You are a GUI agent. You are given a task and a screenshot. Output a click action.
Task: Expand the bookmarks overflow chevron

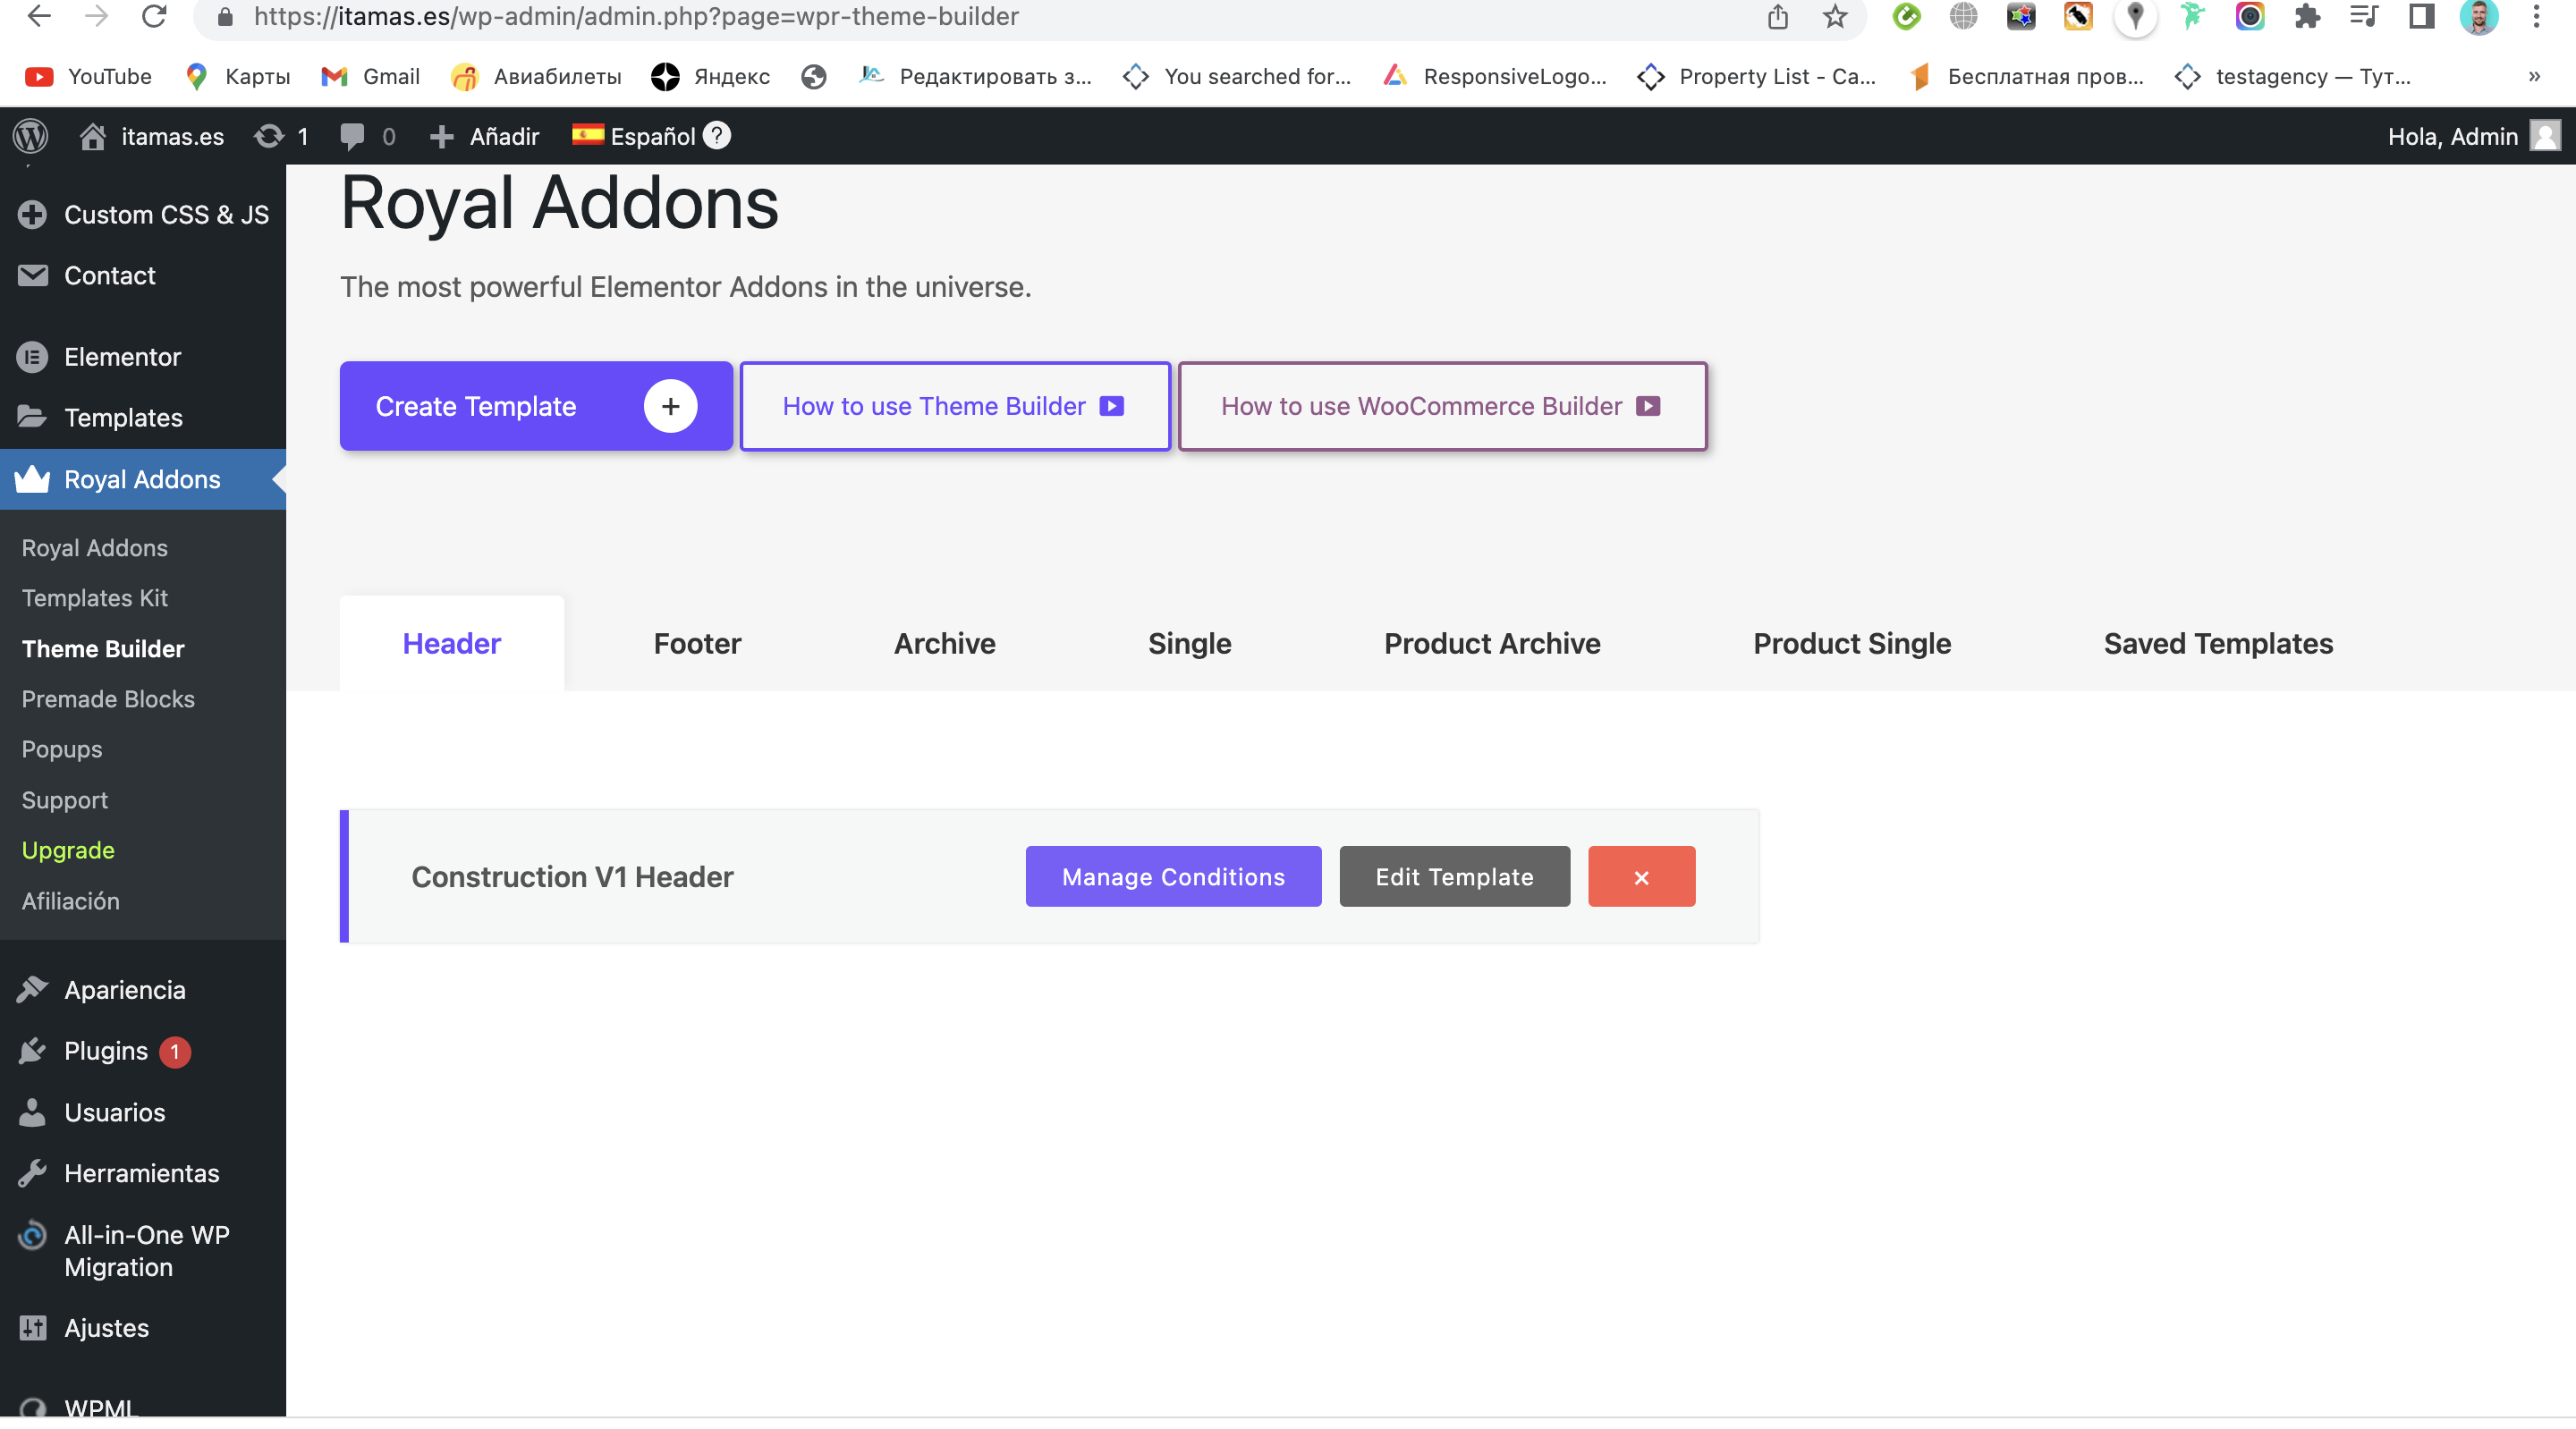coord(2533,76)
